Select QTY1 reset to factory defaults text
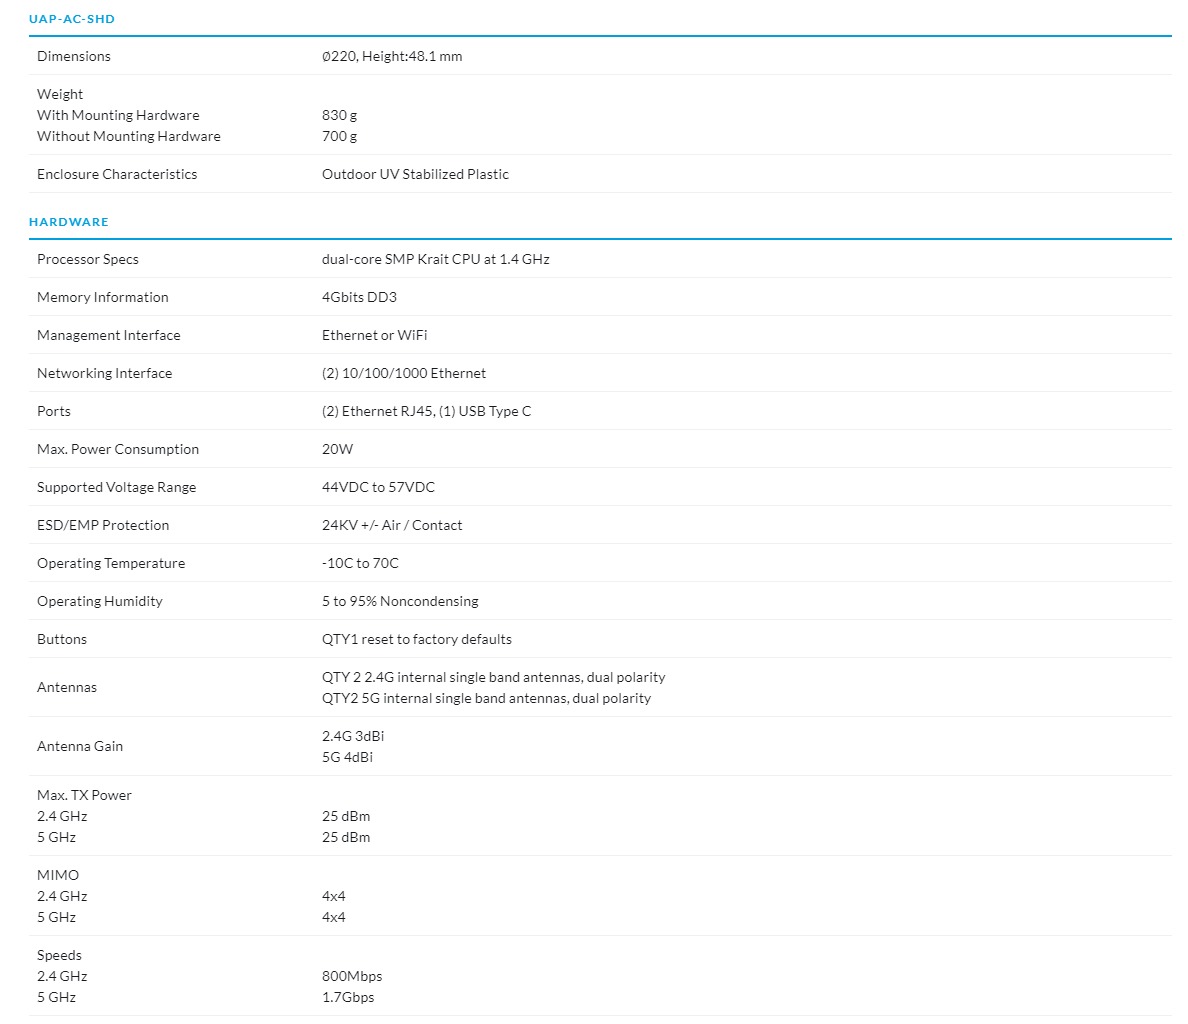The image size is (1188, 1024). pos(417,639)
